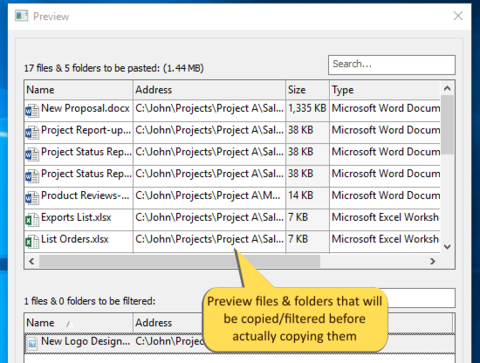Click the vertical scrollbar down arrow
The image size is (480, 363).
[447, 247]
